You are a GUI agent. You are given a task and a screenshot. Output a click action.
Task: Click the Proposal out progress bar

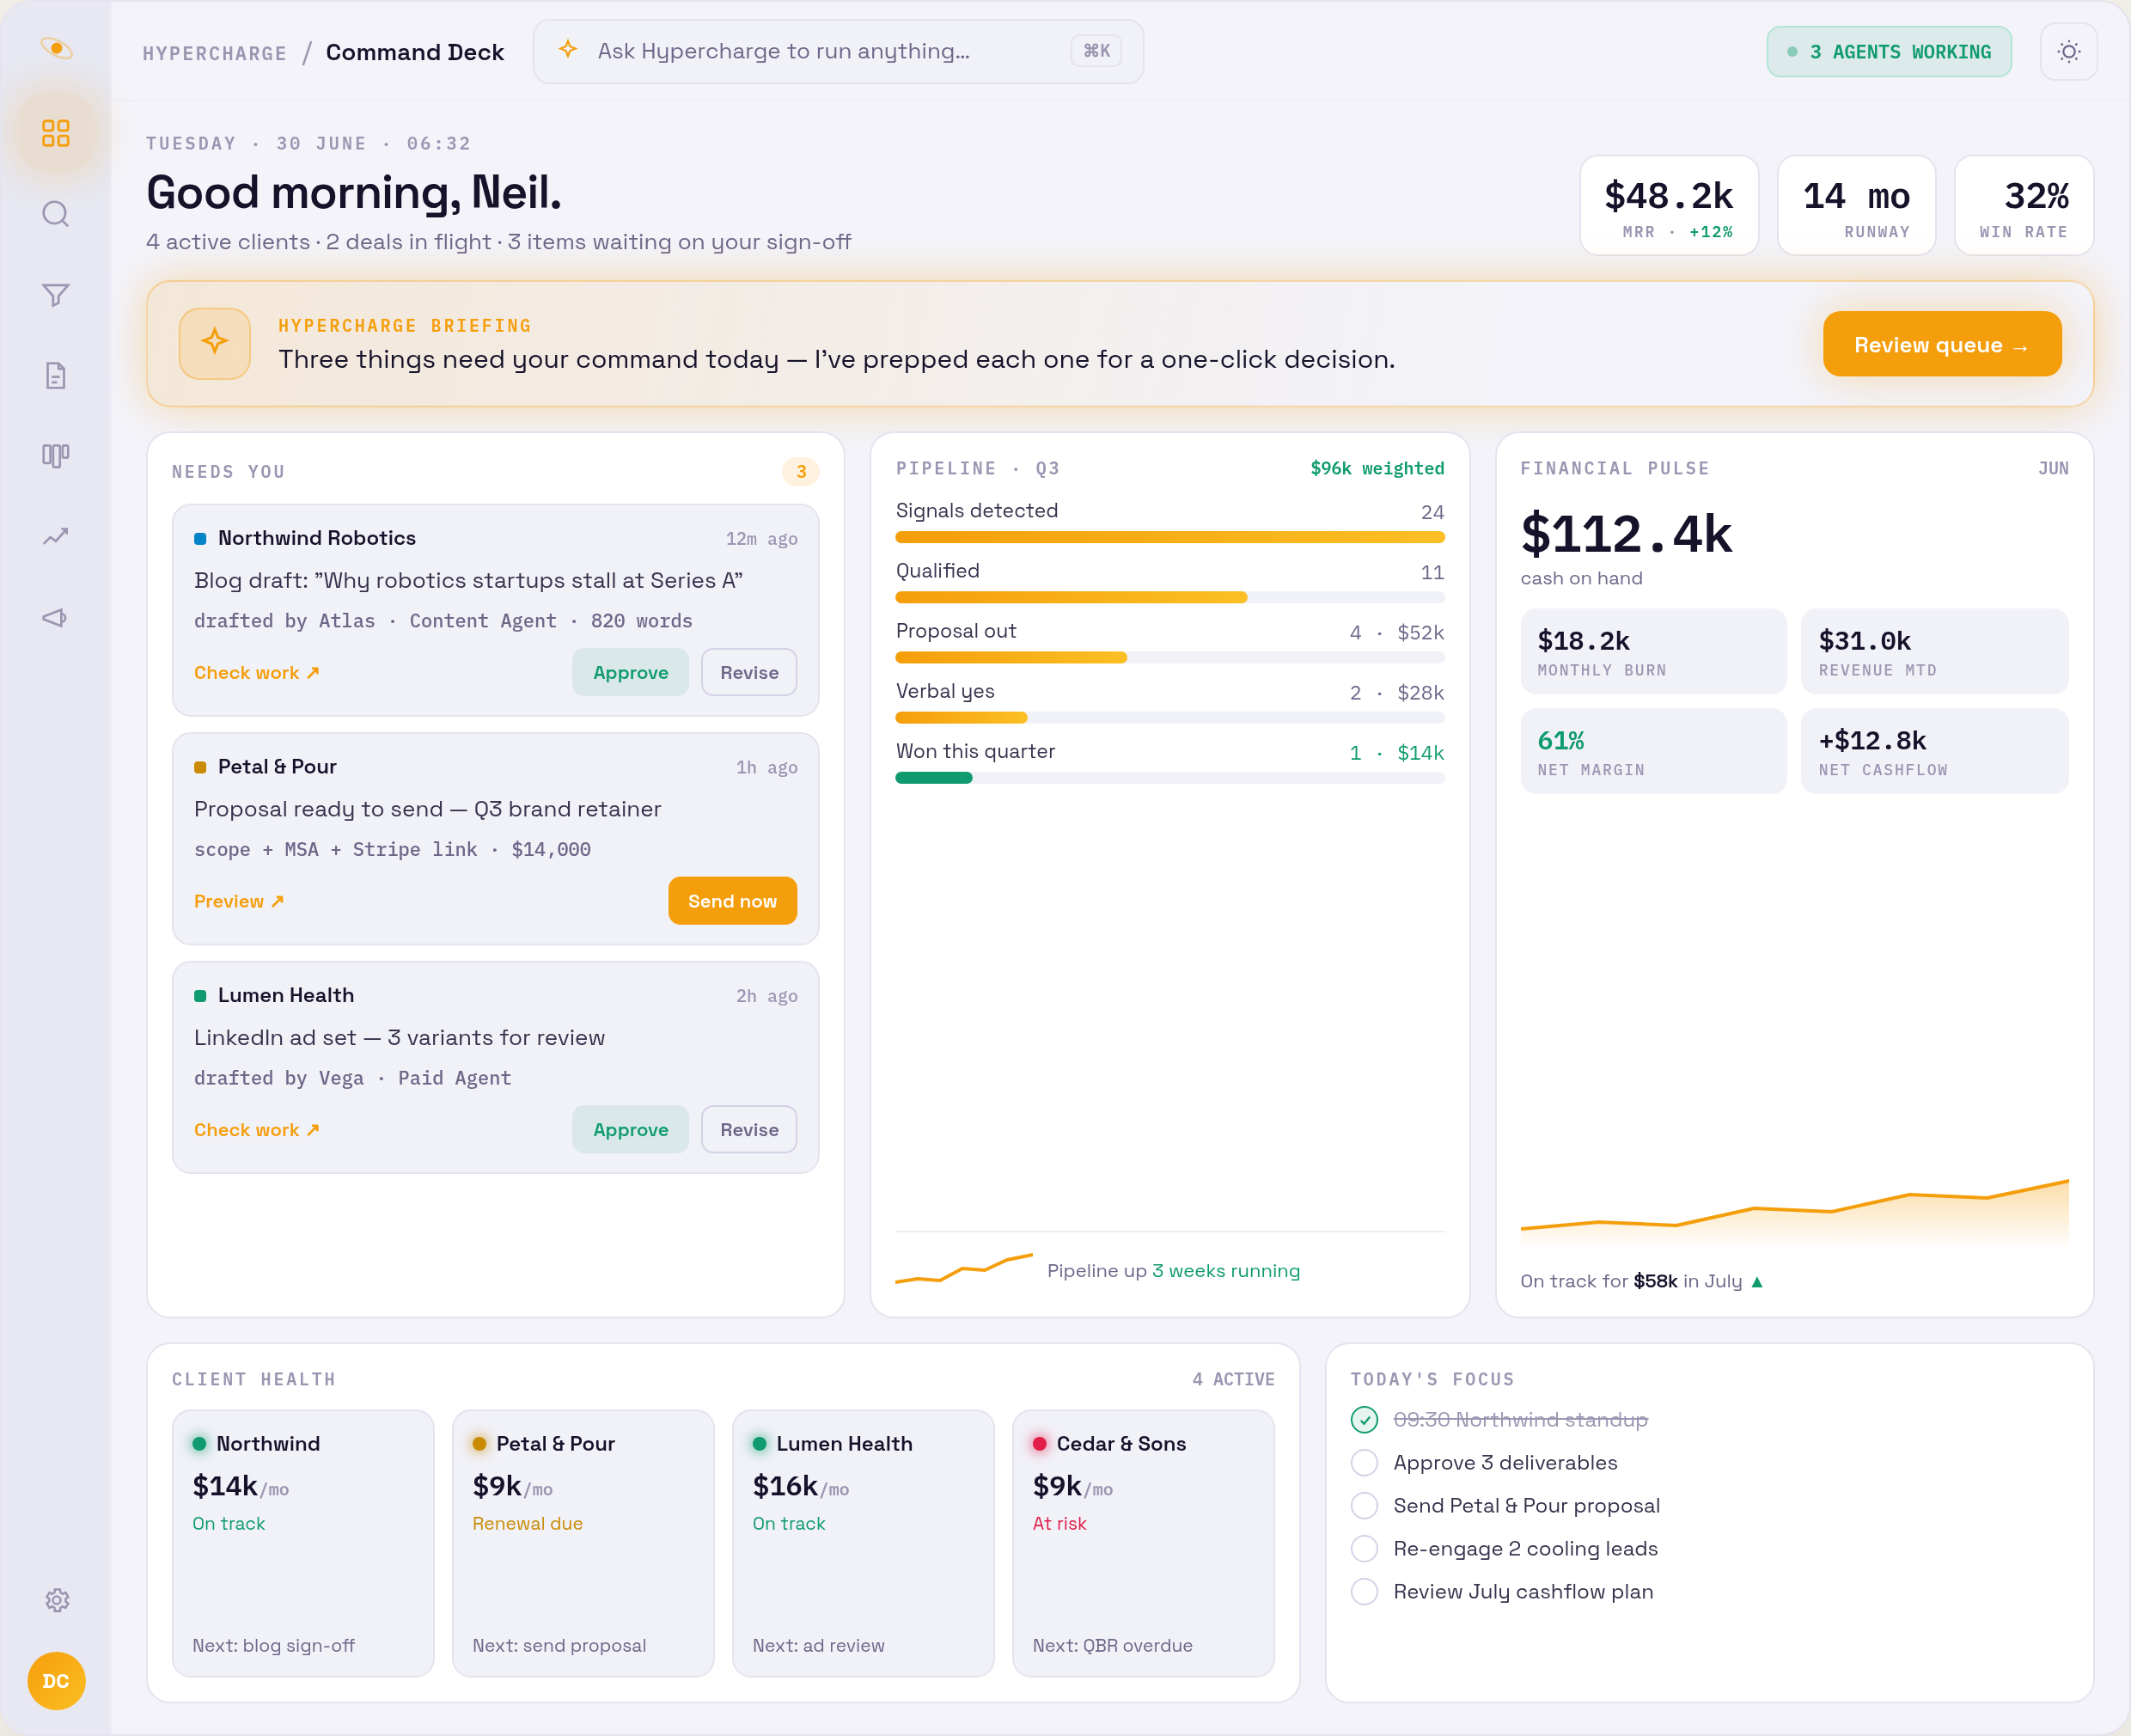point(1170,657)
